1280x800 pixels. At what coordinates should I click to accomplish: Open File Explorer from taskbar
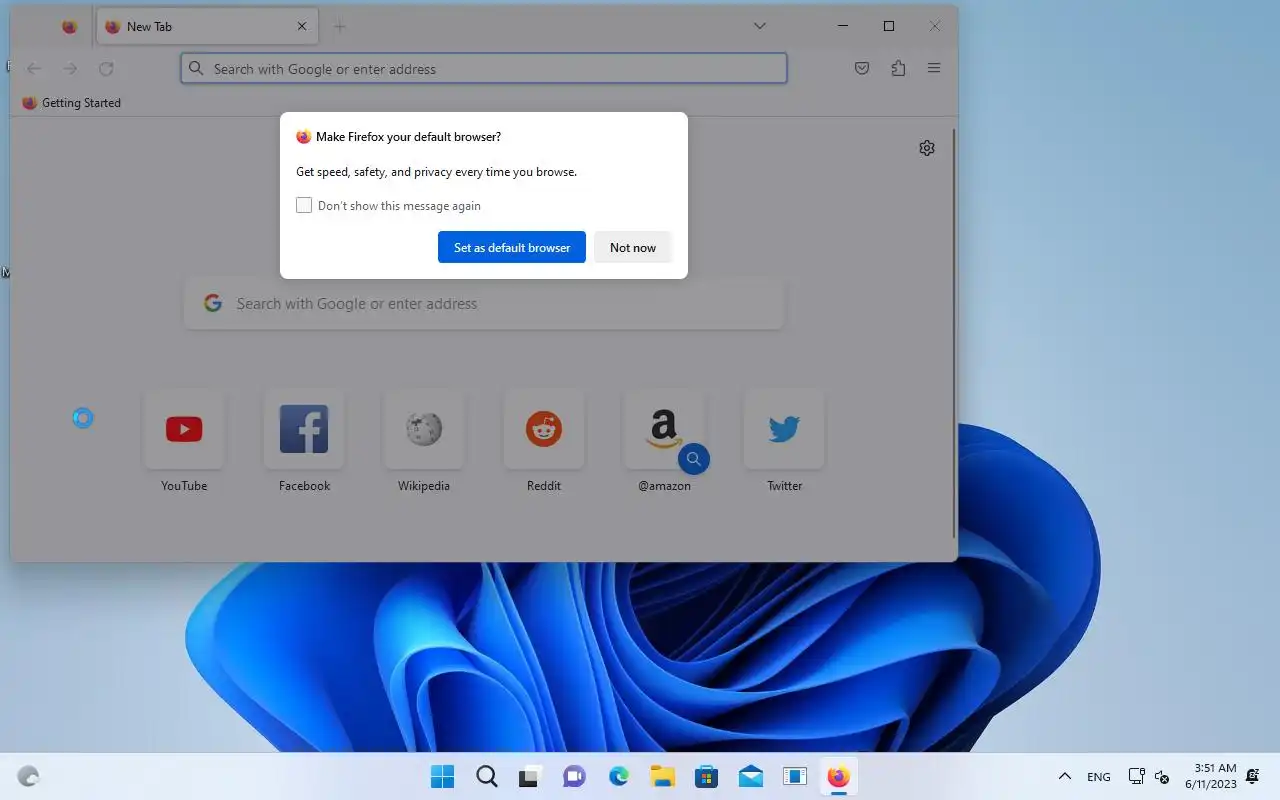(662, 776)
